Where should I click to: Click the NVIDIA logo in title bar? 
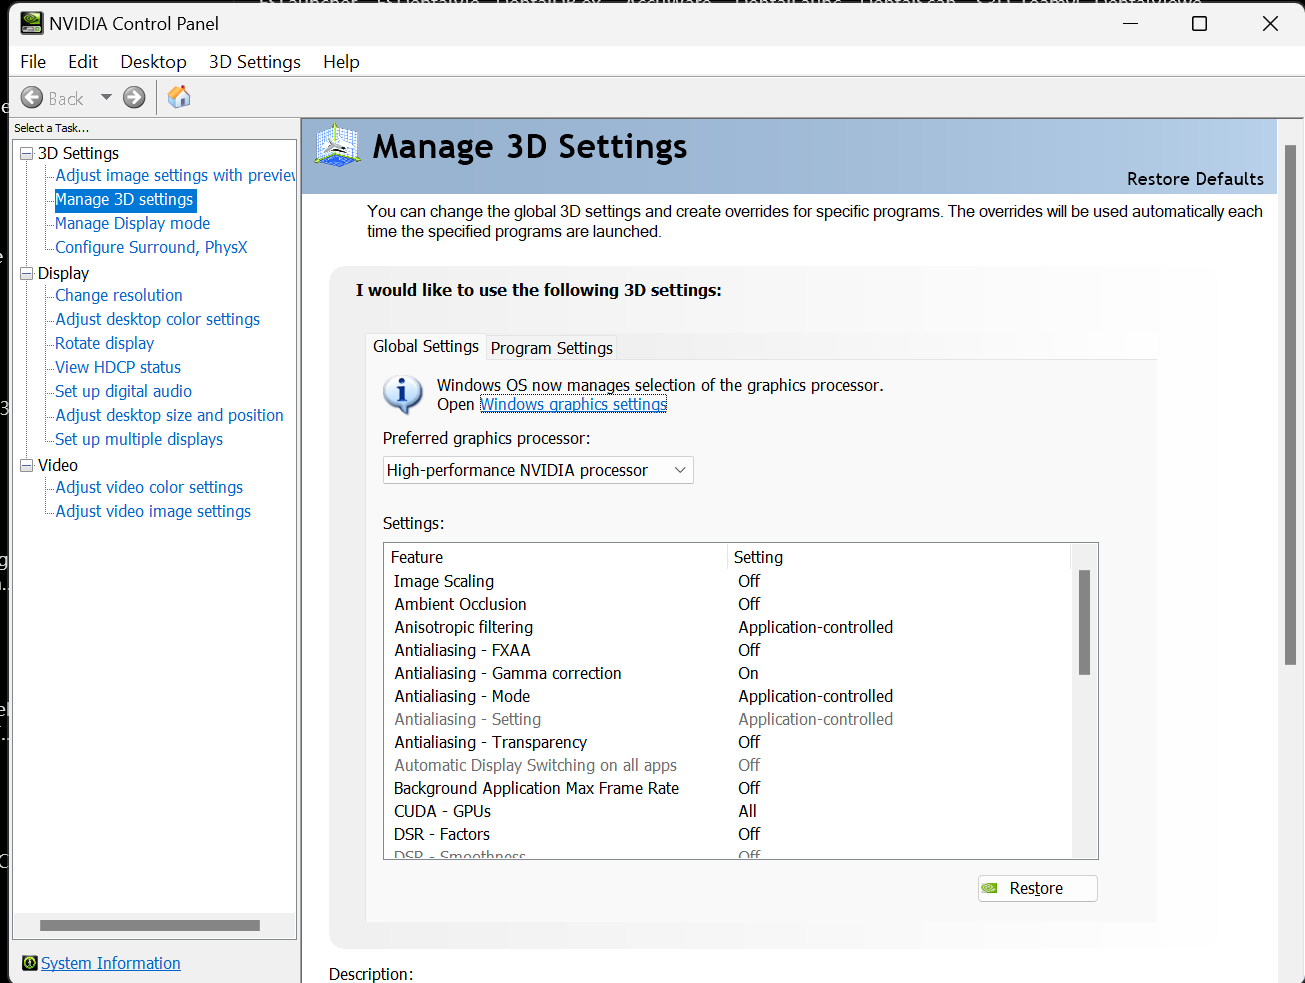pos(32,23)
